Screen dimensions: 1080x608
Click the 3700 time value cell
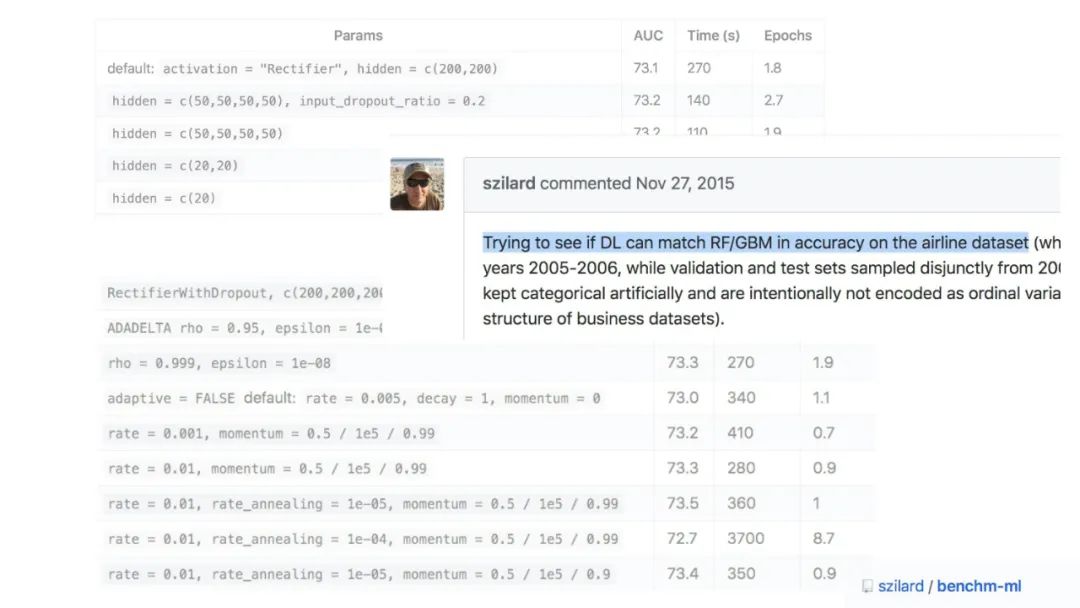tap(745, 538)
